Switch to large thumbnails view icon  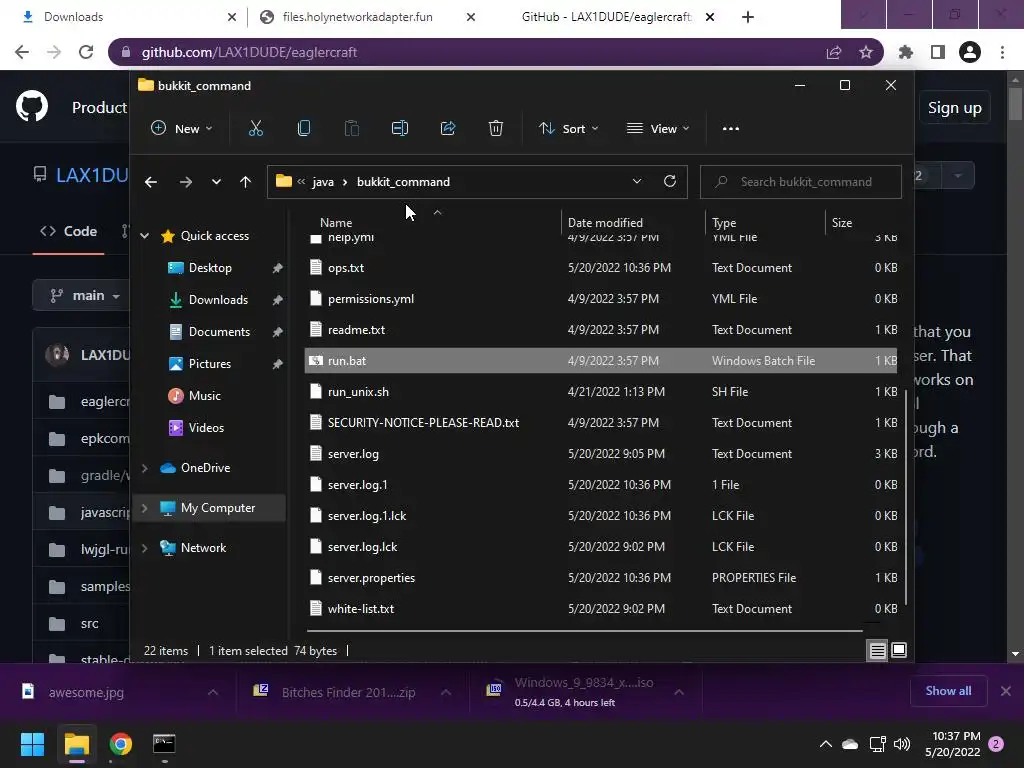[x=899, y=650]
